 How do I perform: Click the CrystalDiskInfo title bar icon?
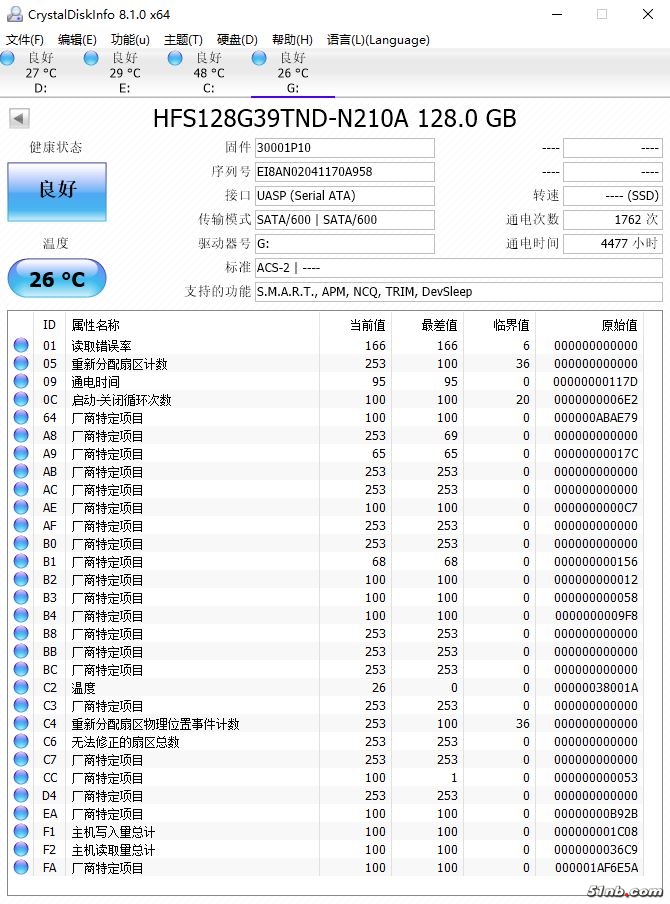click(x=14, y=14)
